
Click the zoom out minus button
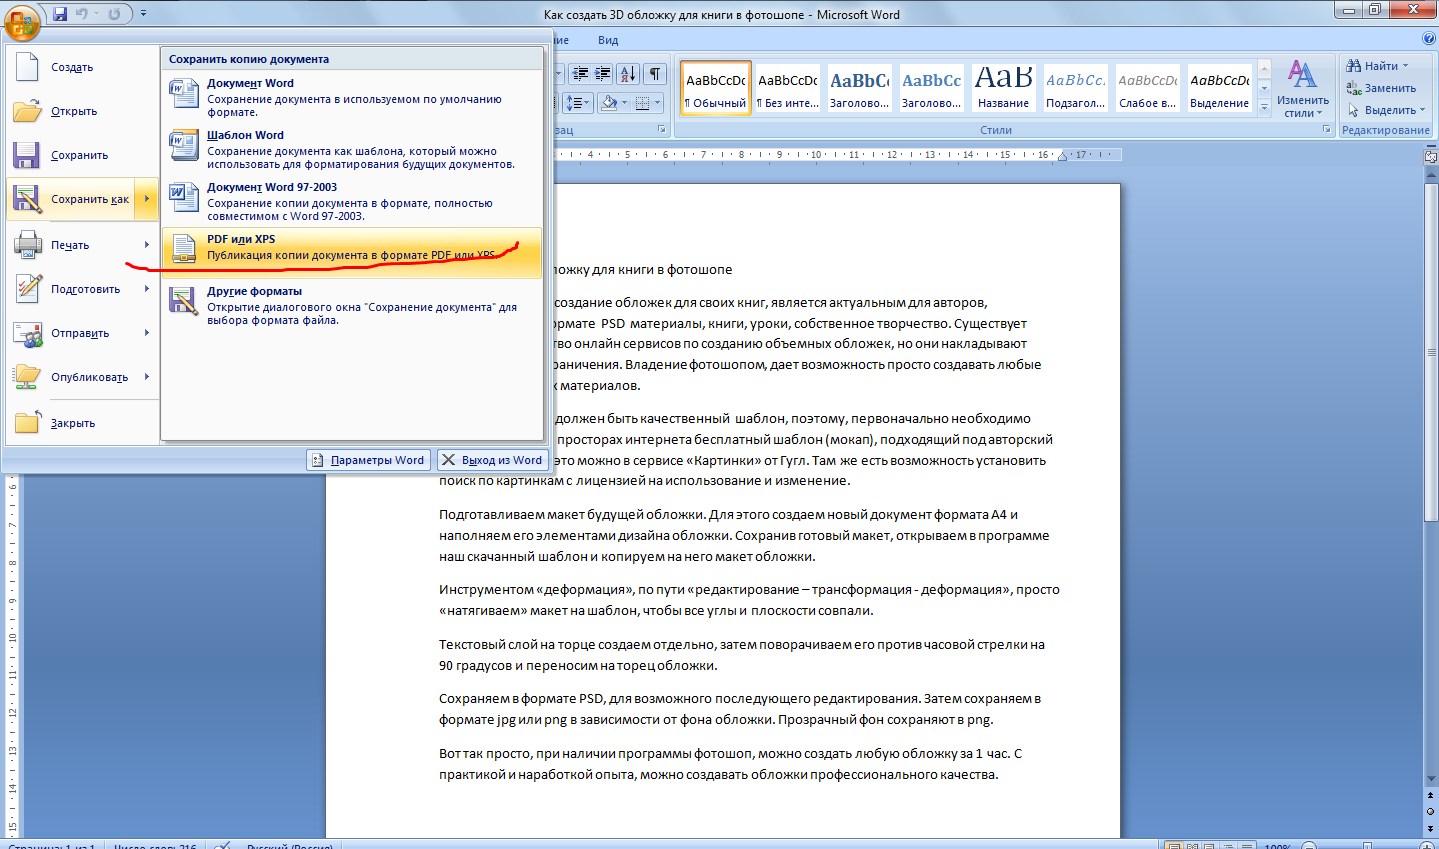(1309, 846)
